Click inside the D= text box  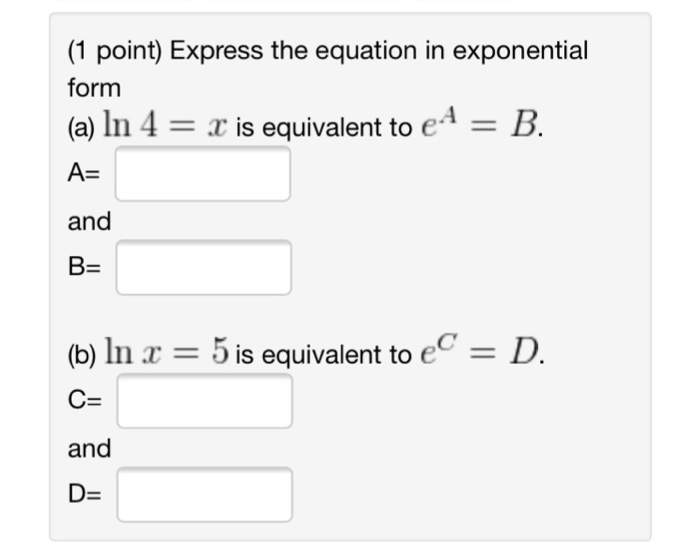click(x=203, y=494)
